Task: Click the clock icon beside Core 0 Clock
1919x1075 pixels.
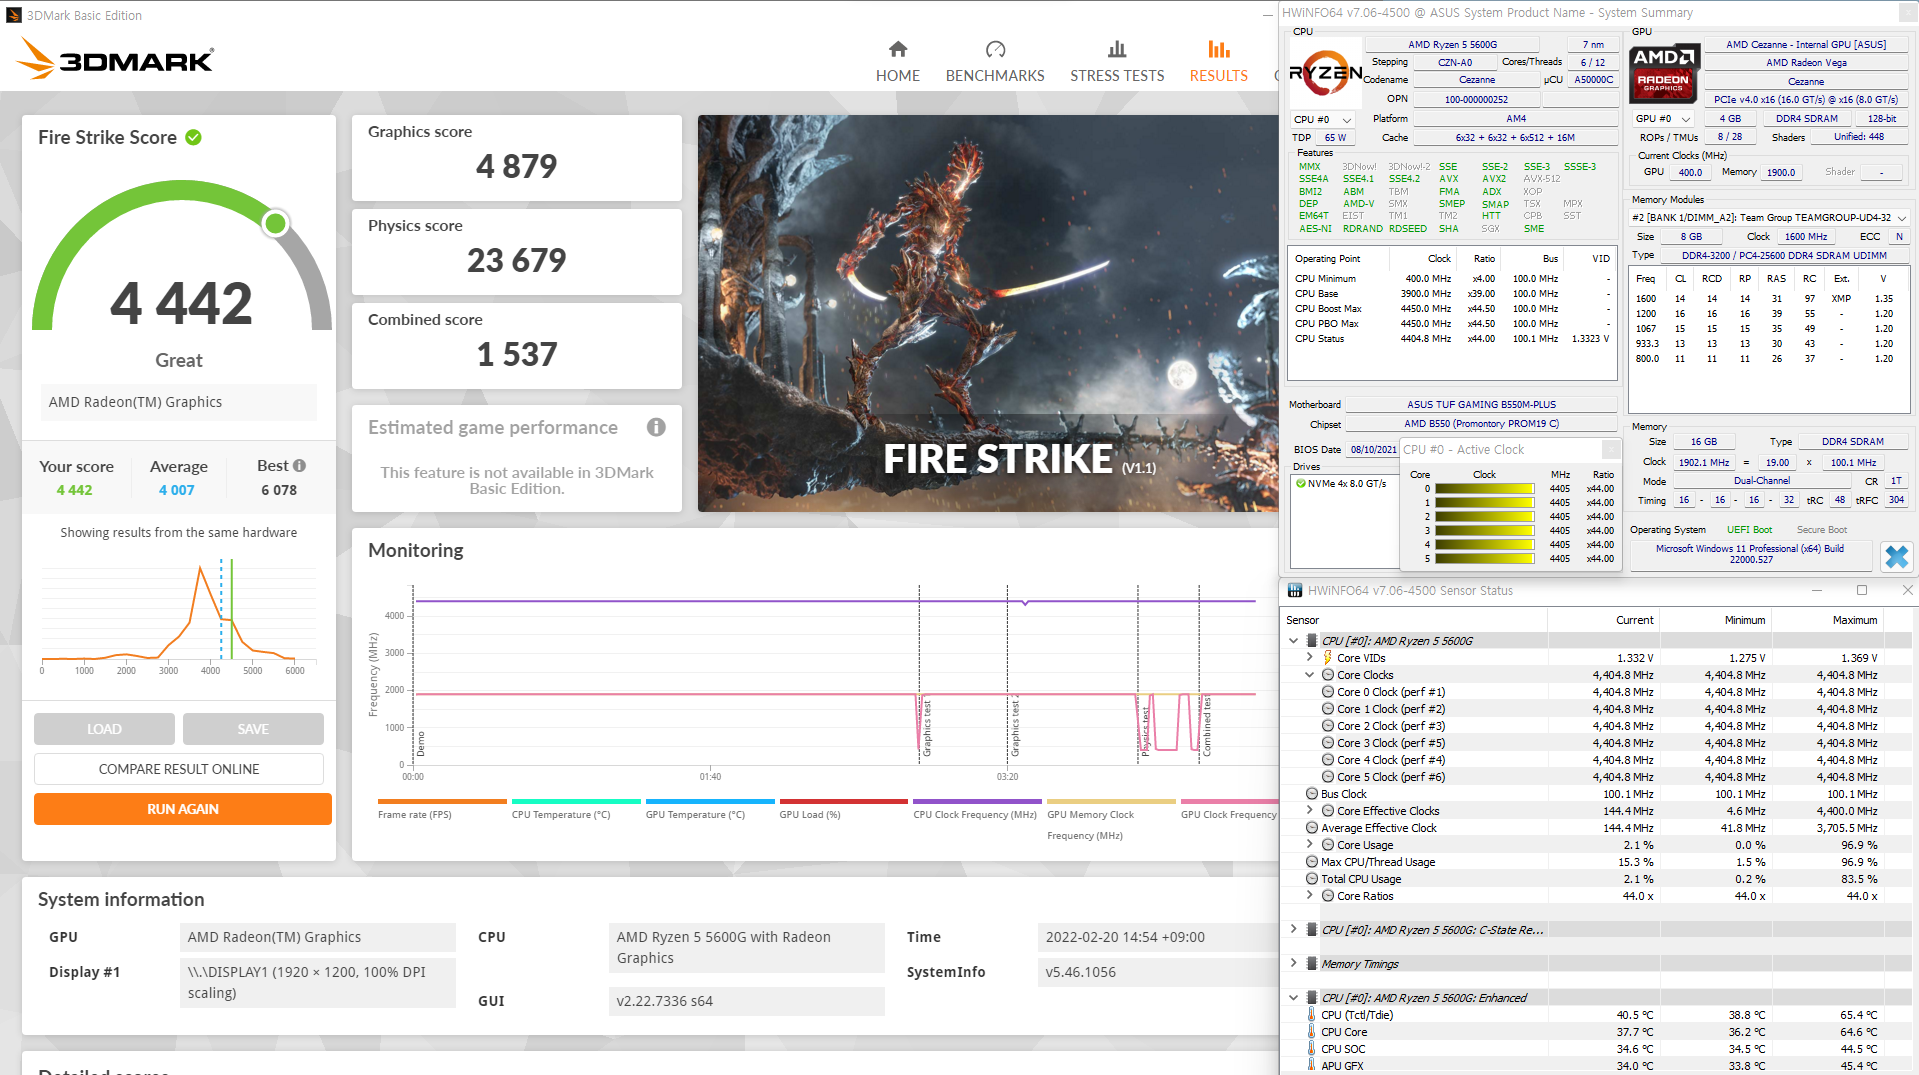Action: click(x=1328, y=692)
